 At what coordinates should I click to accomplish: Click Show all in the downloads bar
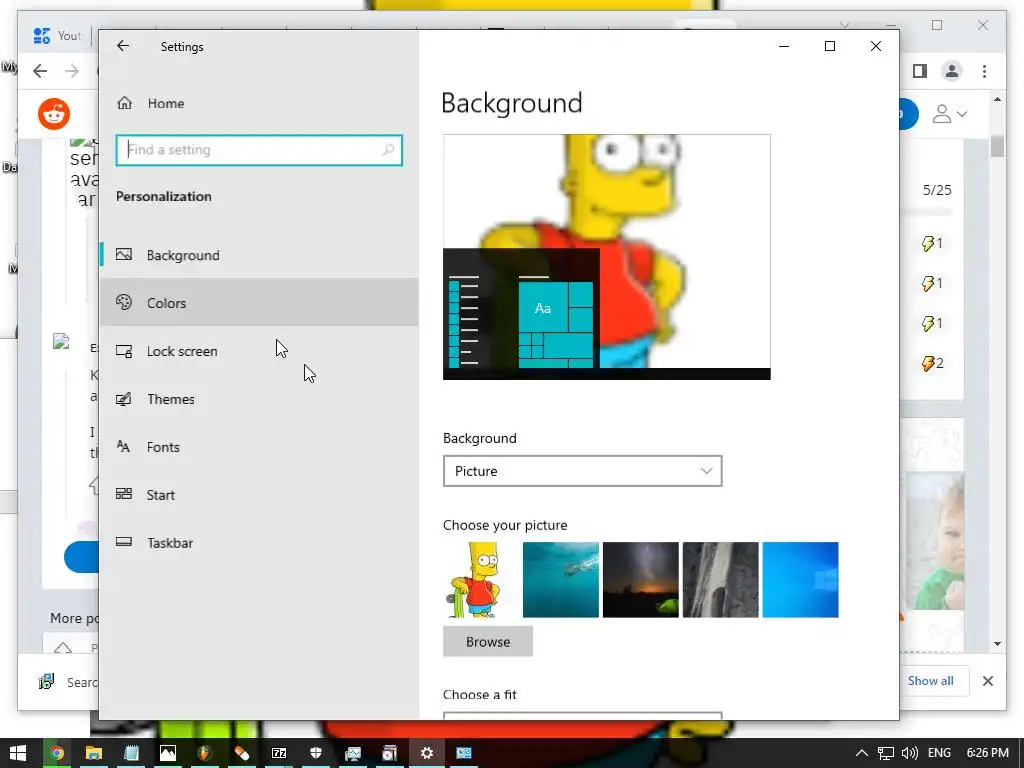930,680
